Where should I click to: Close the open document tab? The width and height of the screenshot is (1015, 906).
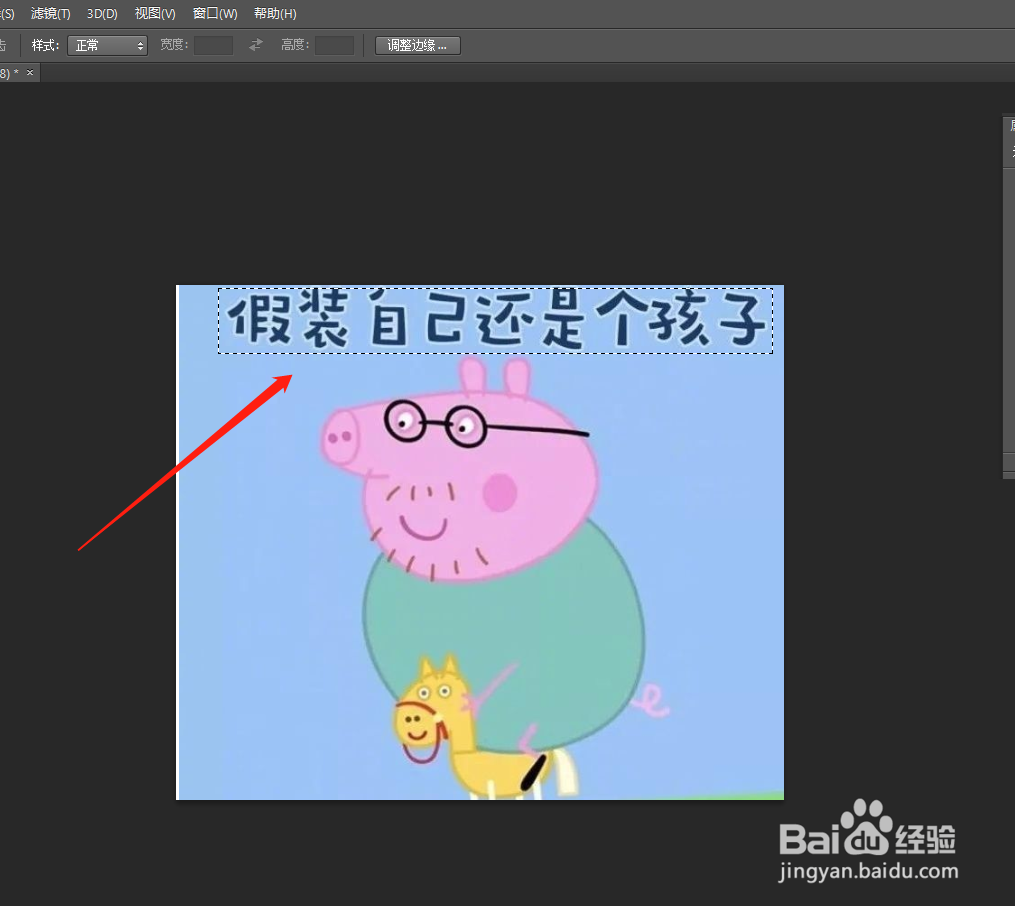pos(30,72)
